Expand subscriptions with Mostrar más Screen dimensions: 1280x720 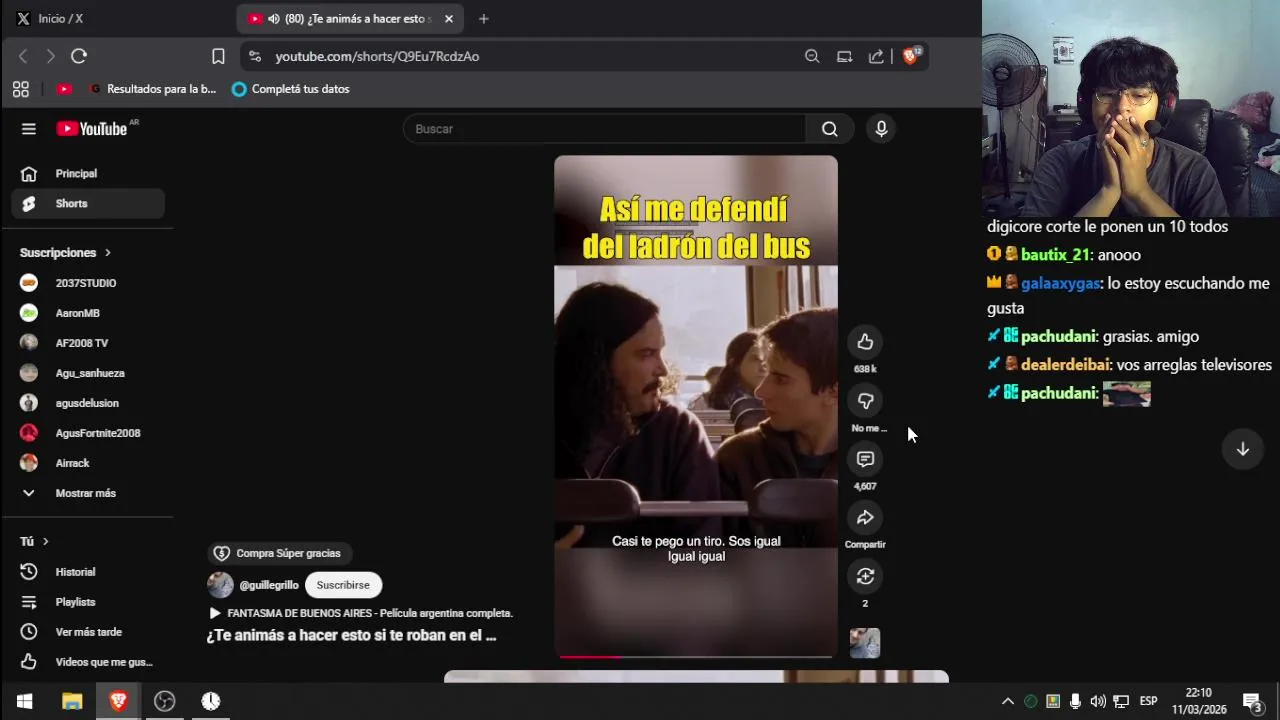88,493
